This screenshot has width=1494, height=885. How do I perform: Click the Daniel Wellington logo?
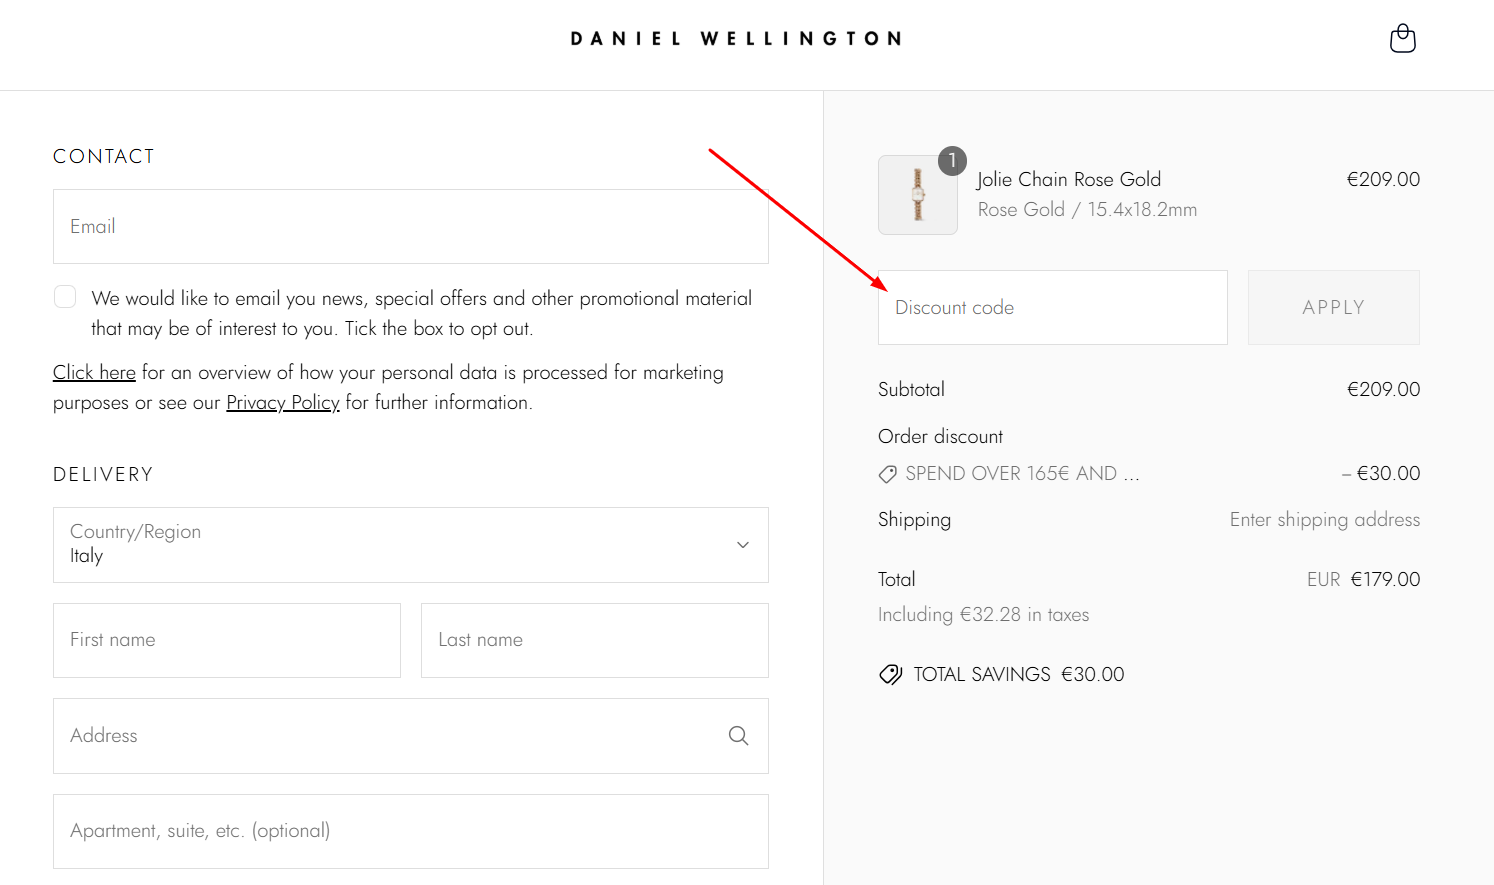click(x=736, y=37)
